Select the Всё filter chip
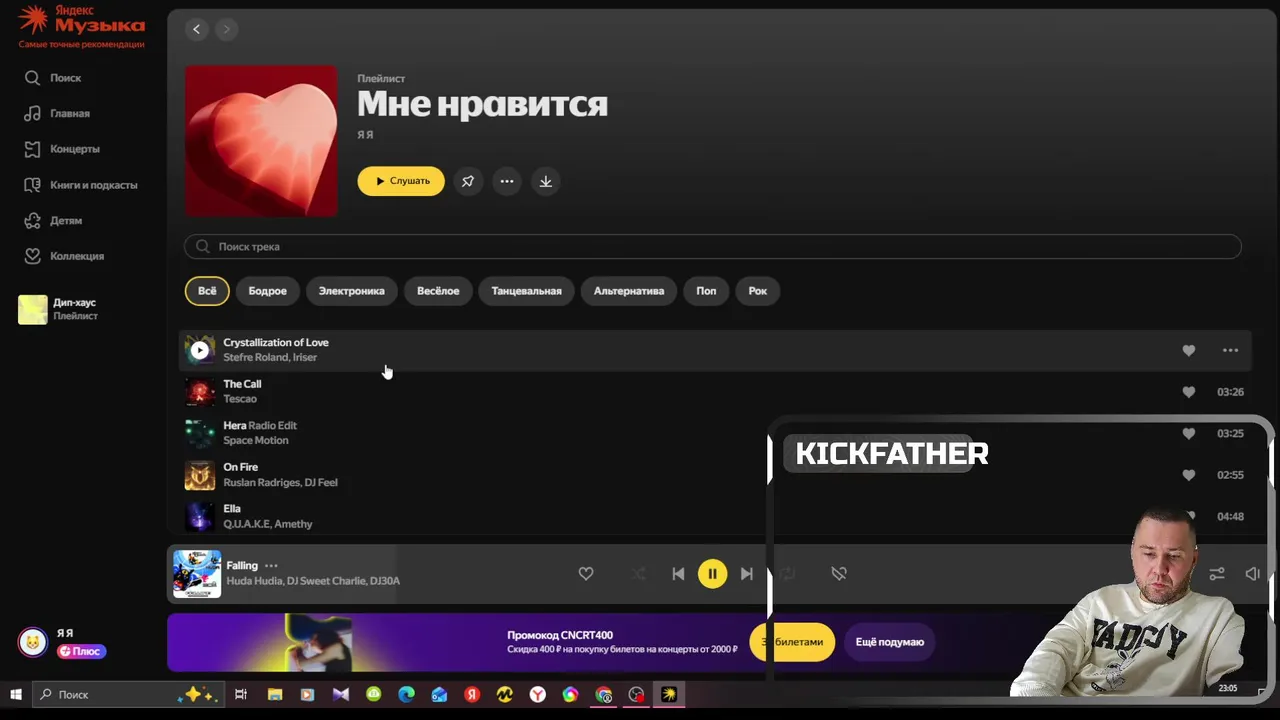The image size is (1280, 720). pos(207,291)
